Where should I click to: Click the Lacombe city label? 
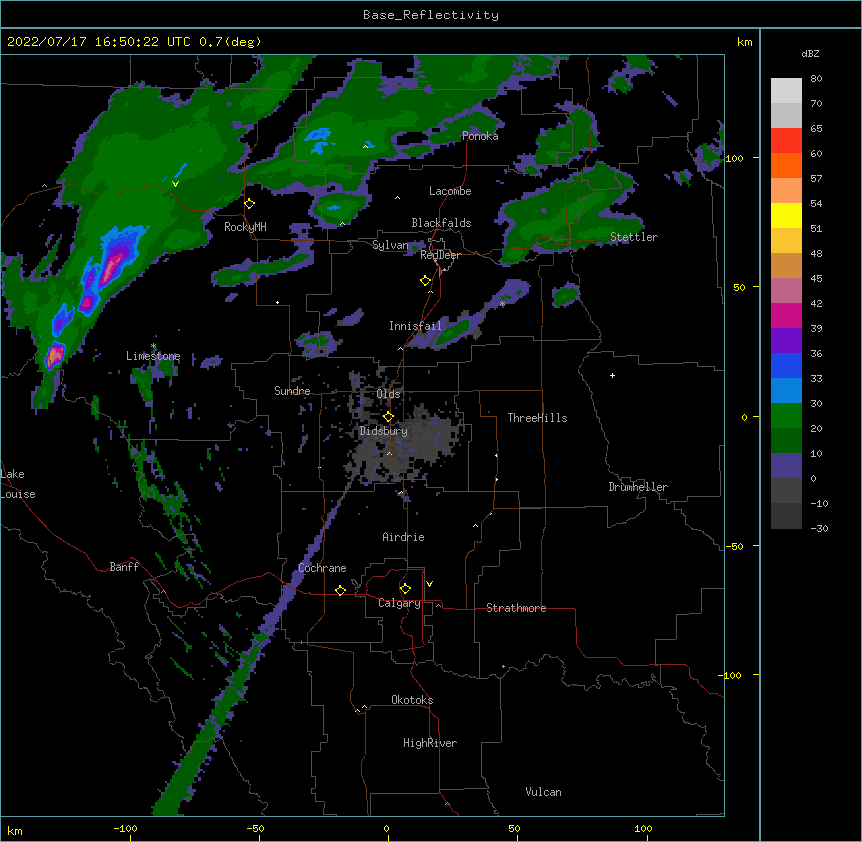point(450,191)
